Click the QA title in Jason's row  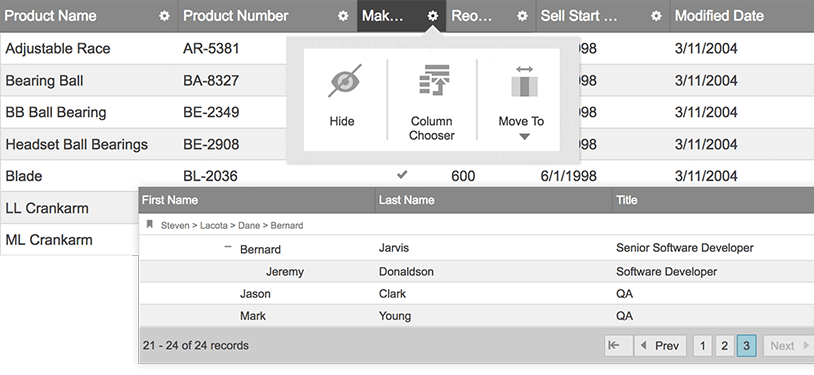(x=624, y=294)
